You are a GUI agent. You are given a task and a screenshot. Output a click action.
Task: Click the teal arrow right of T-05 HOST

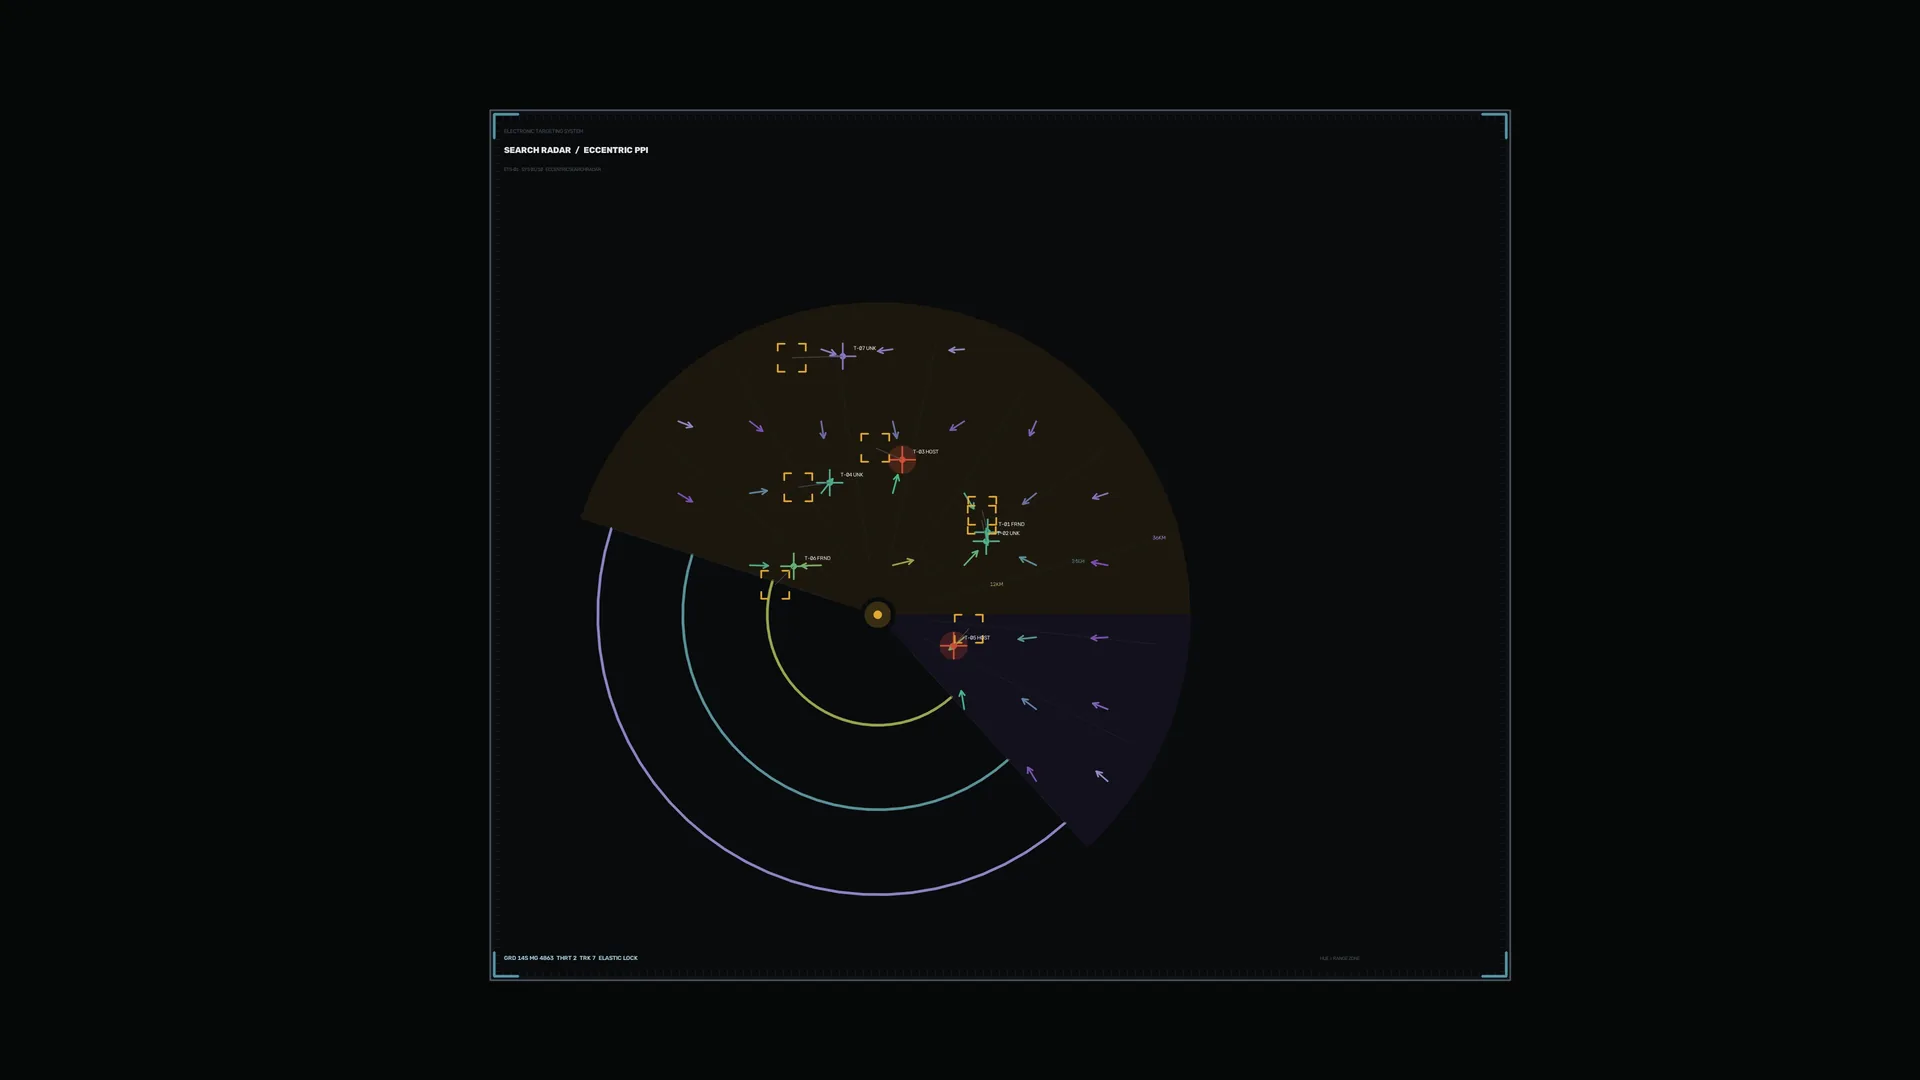click(x=1027, y=638)
